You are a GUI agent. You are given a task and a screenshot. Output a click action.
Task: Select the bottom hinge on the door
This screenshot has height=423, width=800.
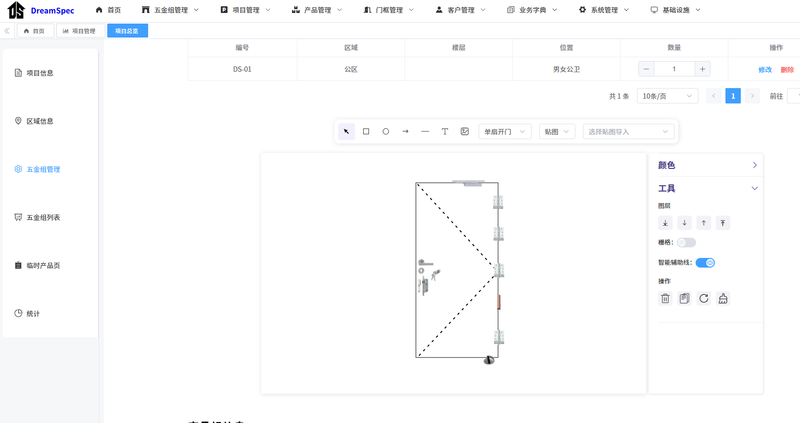(x=498, y=337)
